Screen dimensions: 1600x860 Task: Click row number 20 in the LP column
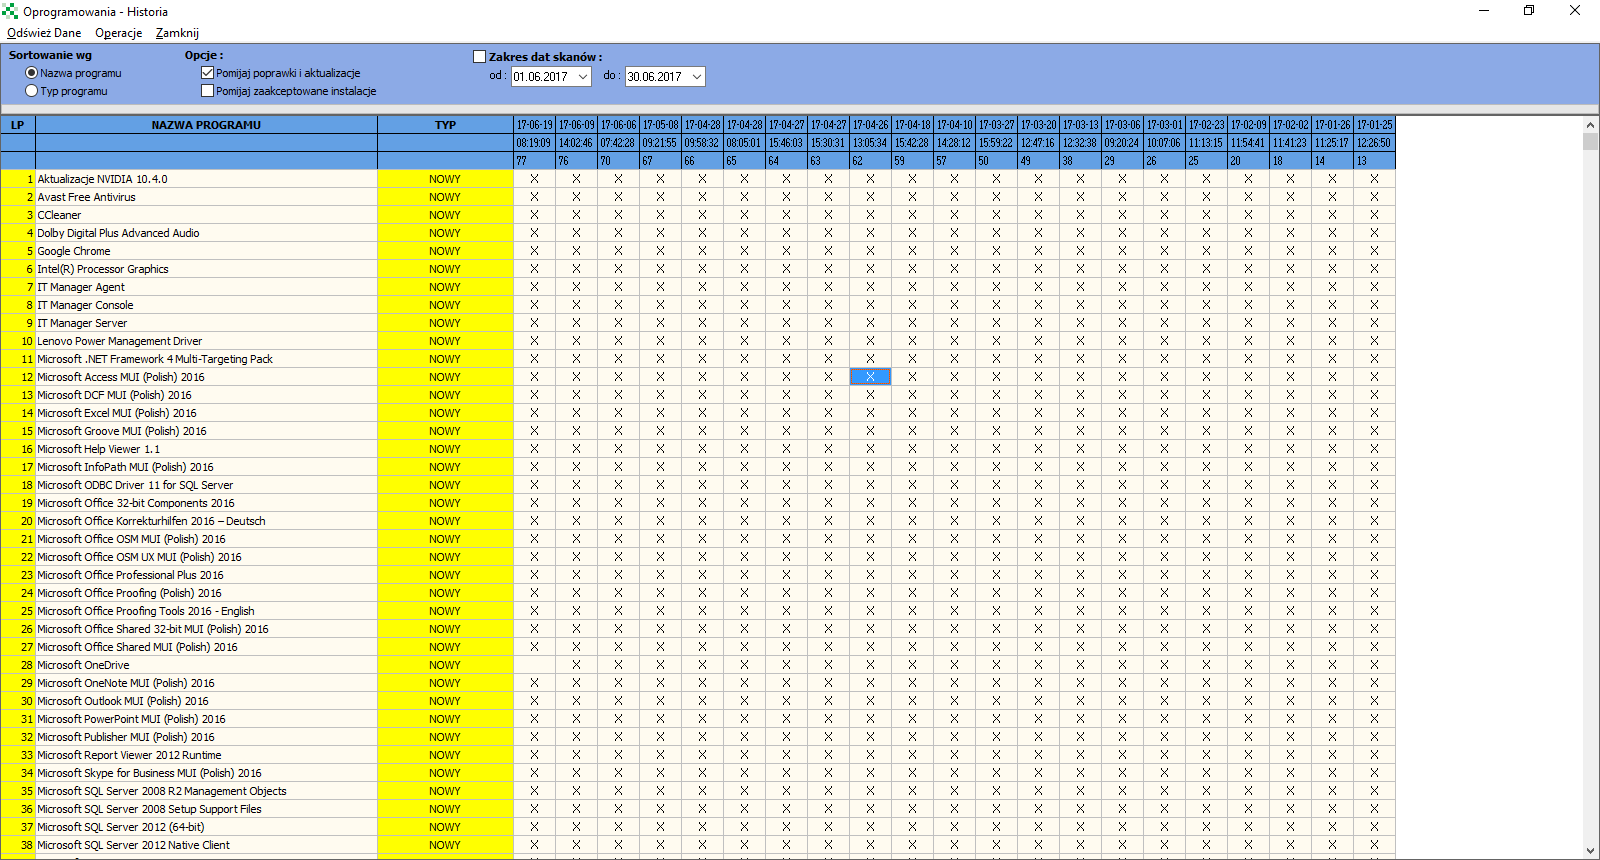pos(18,521)
